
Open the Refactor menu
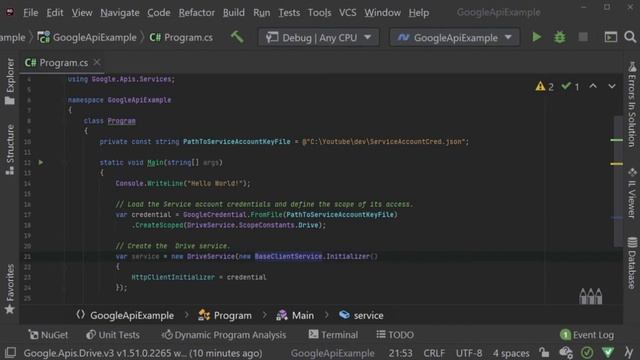(x=196, y=13)
